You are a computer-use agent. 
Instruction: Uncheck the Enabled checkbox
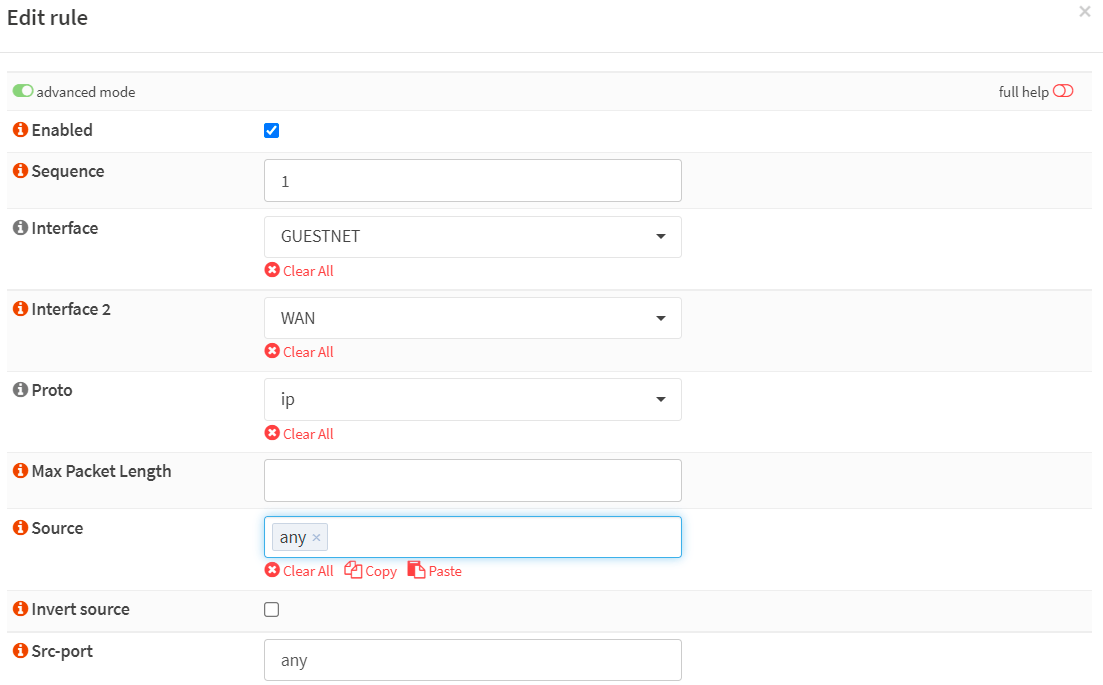tap(272, 130)
